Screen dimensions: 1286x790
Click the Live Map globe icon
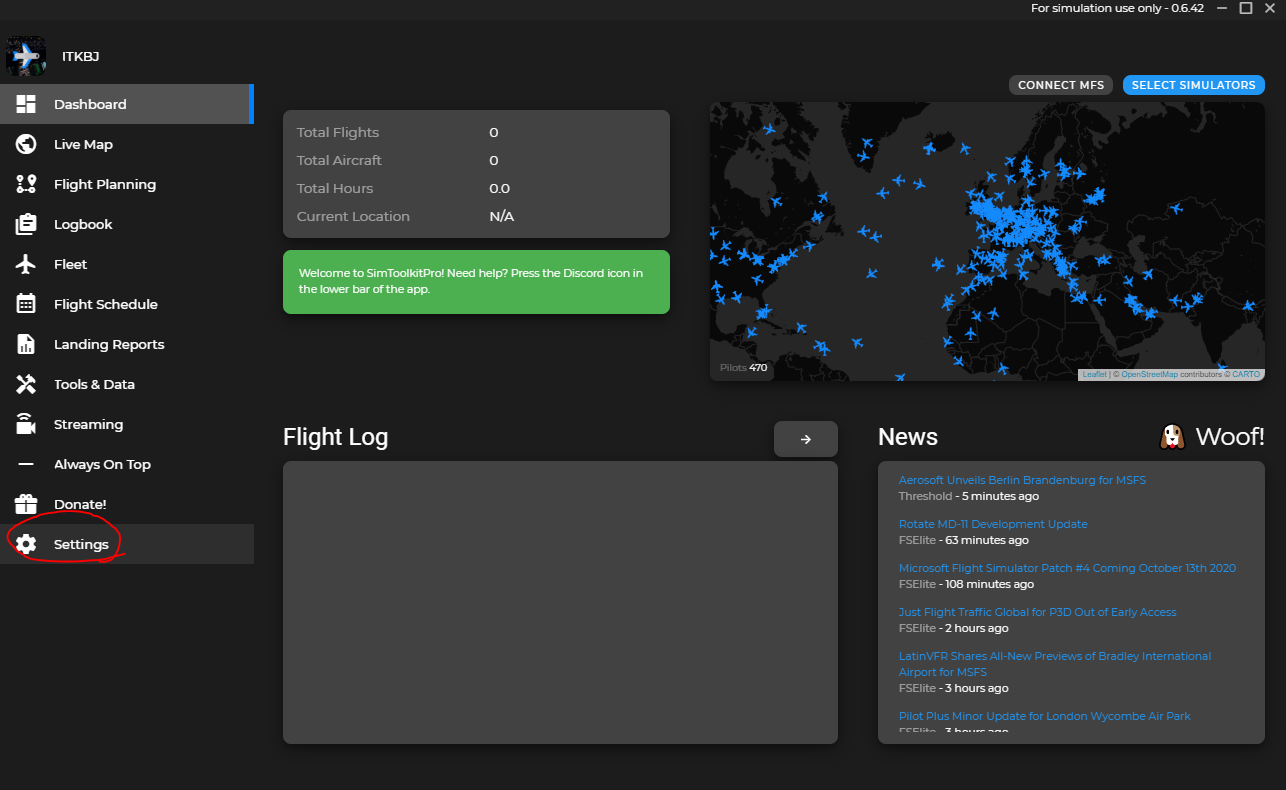point(26,144)
